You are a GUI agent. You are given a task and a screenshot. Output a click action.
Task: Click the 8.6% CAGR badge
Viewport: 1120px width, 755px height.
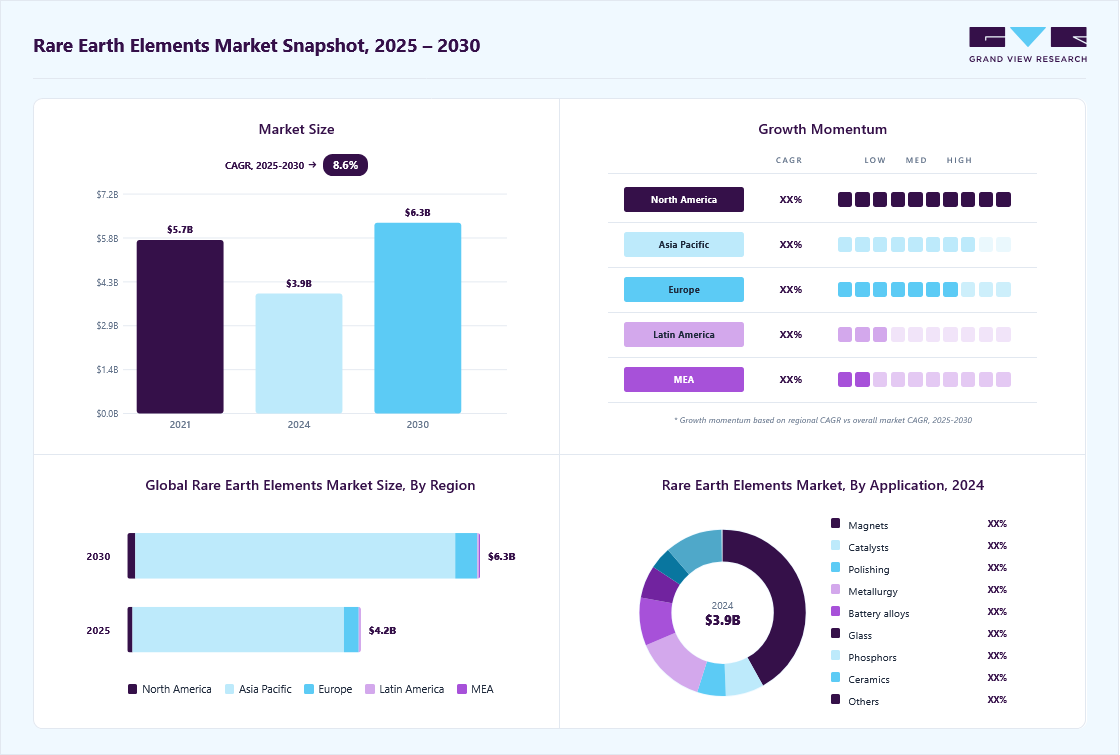(345, 165)
